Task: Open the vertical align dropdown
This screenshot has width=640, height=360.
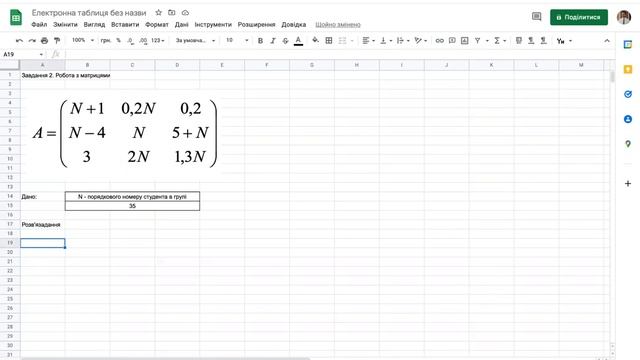Action: (x=386, y=40)
